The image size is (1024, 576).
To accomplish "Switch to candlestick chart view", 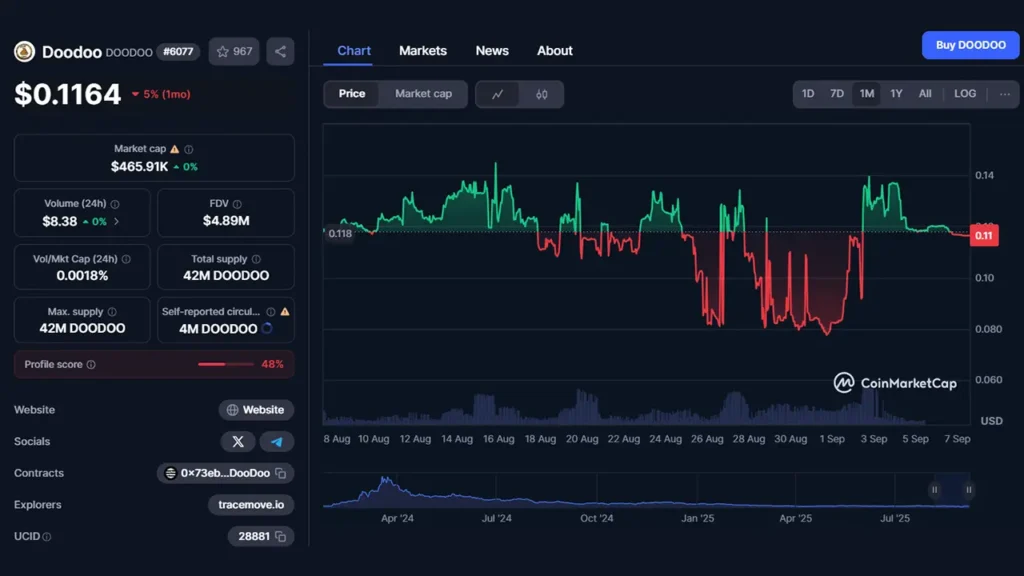I will [x=541, y=94].
